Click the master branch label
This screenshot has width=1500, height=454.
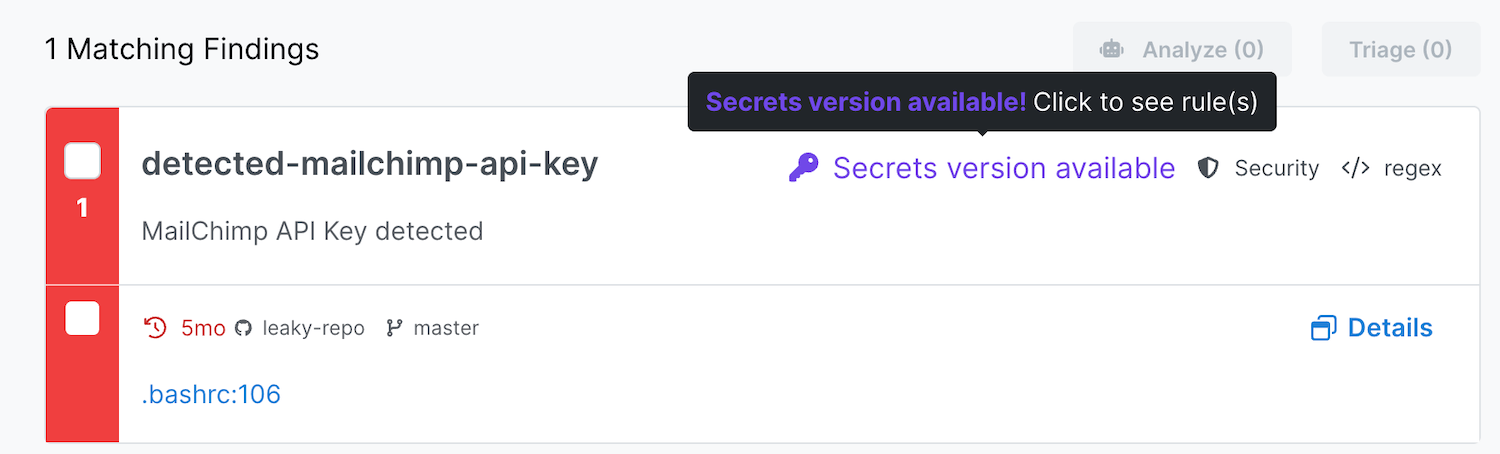coord(446,328)
